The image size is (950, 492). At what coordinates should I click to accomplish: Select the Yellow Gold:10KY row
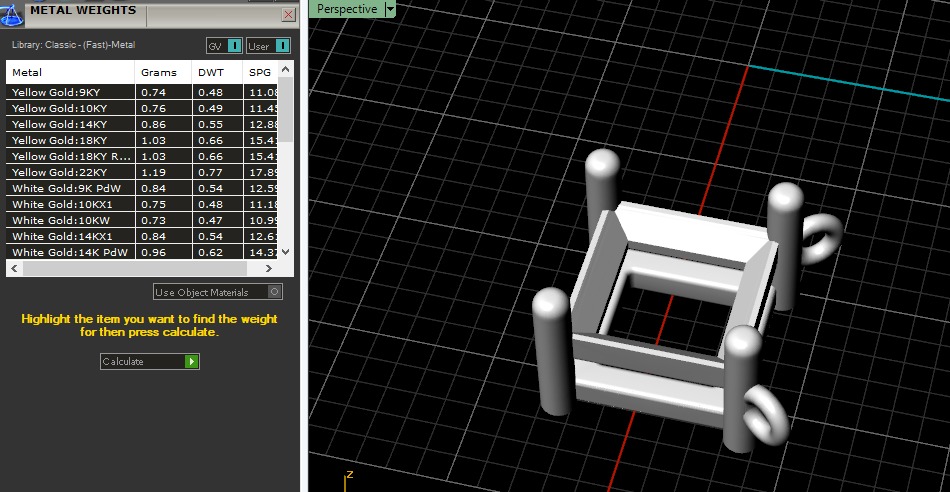point(142,108)
